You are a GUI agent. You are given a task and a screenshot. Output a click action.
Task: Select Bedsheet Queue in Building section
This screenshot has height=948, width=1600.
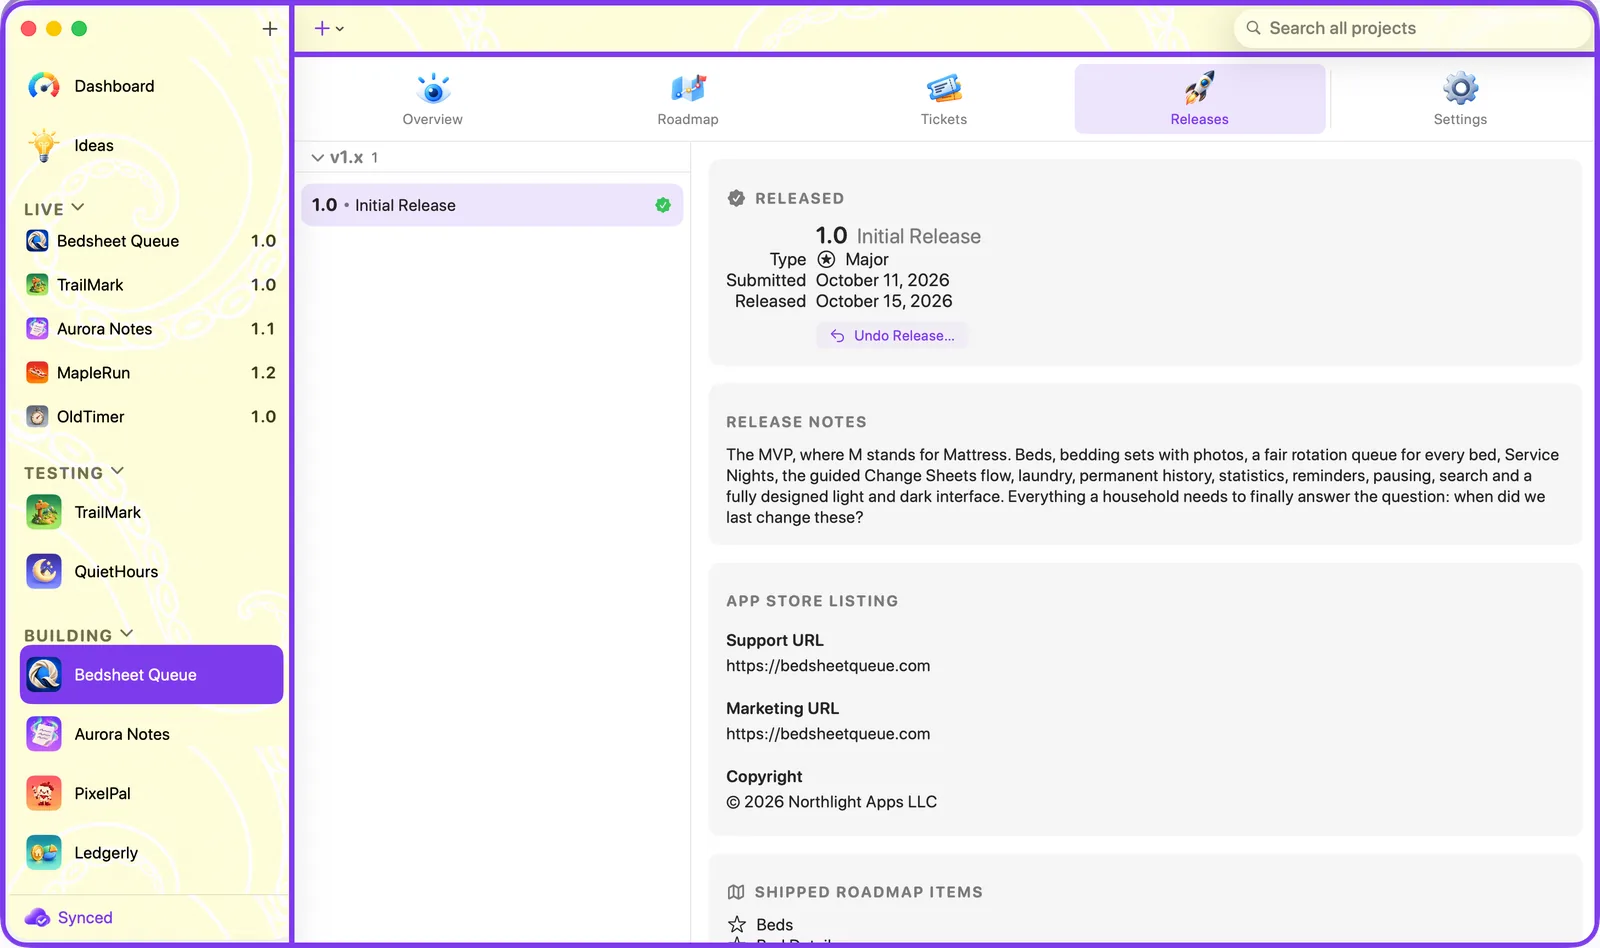tap(152, 675)
